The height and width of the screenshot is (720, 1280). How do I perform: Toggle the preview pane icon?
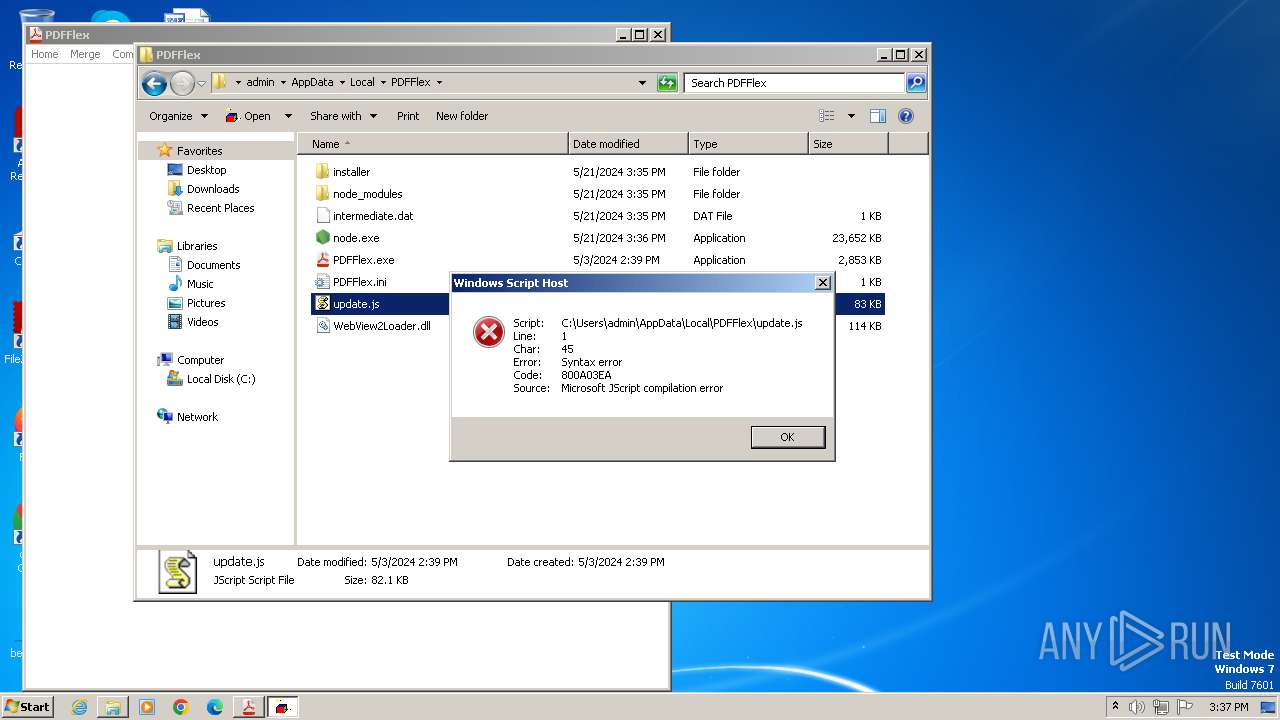coord(878,116)
